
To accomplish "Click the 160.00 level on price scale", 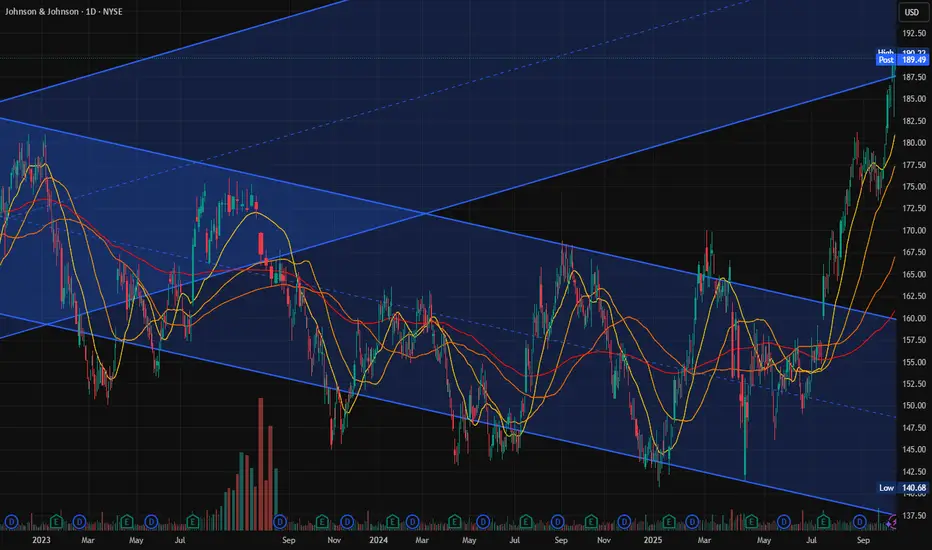I will pos(914,318).
